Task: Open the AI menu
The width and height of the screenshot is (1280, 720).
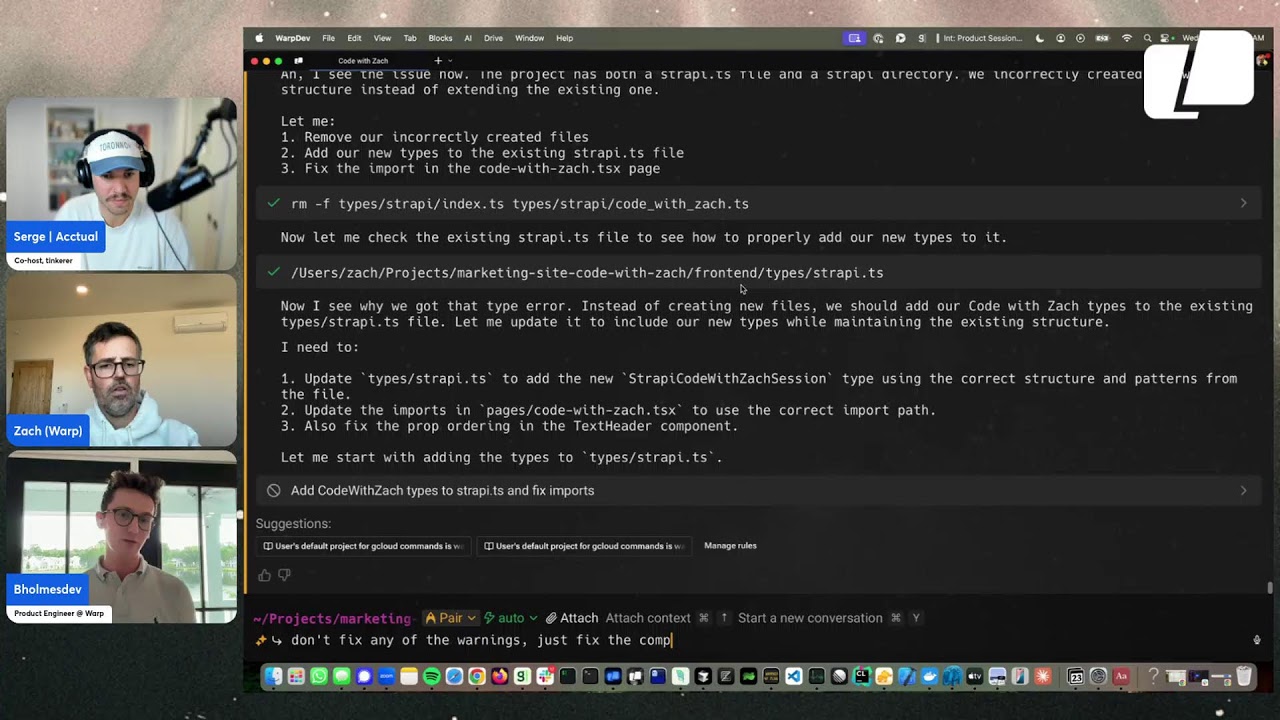Action: point(468,38)
